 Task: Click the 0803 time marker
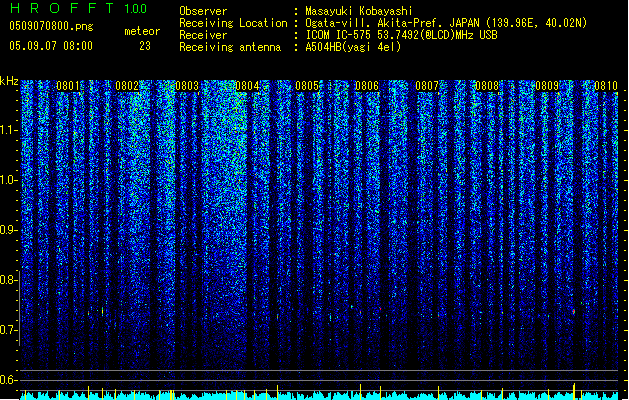pos(187,86)
